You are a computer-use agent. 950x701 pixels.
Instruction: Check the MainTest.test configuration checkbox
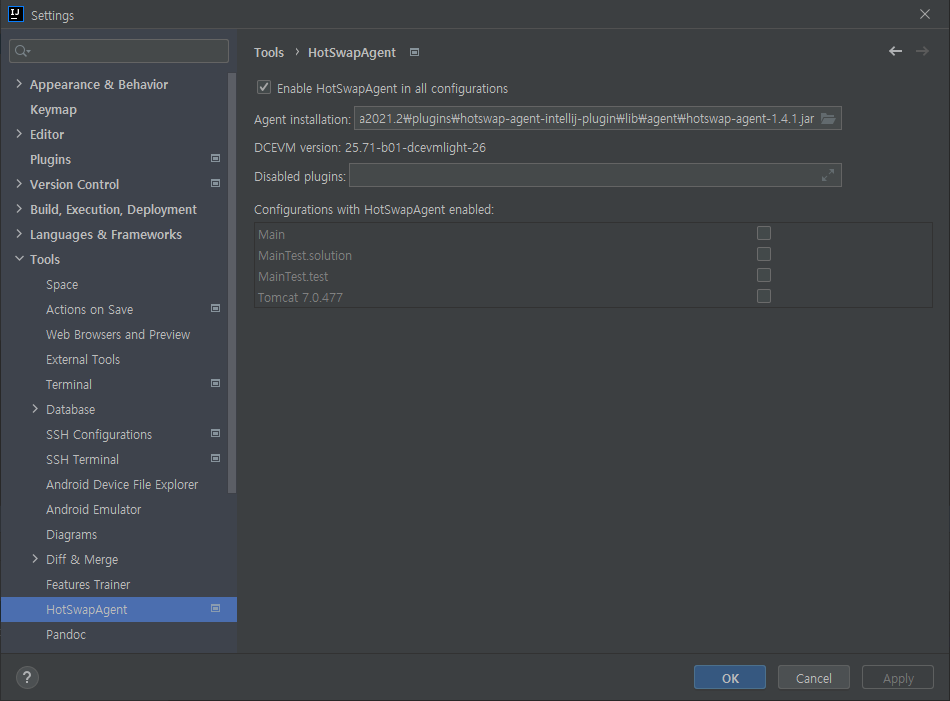pyautogui.click(x=764, y=276)
